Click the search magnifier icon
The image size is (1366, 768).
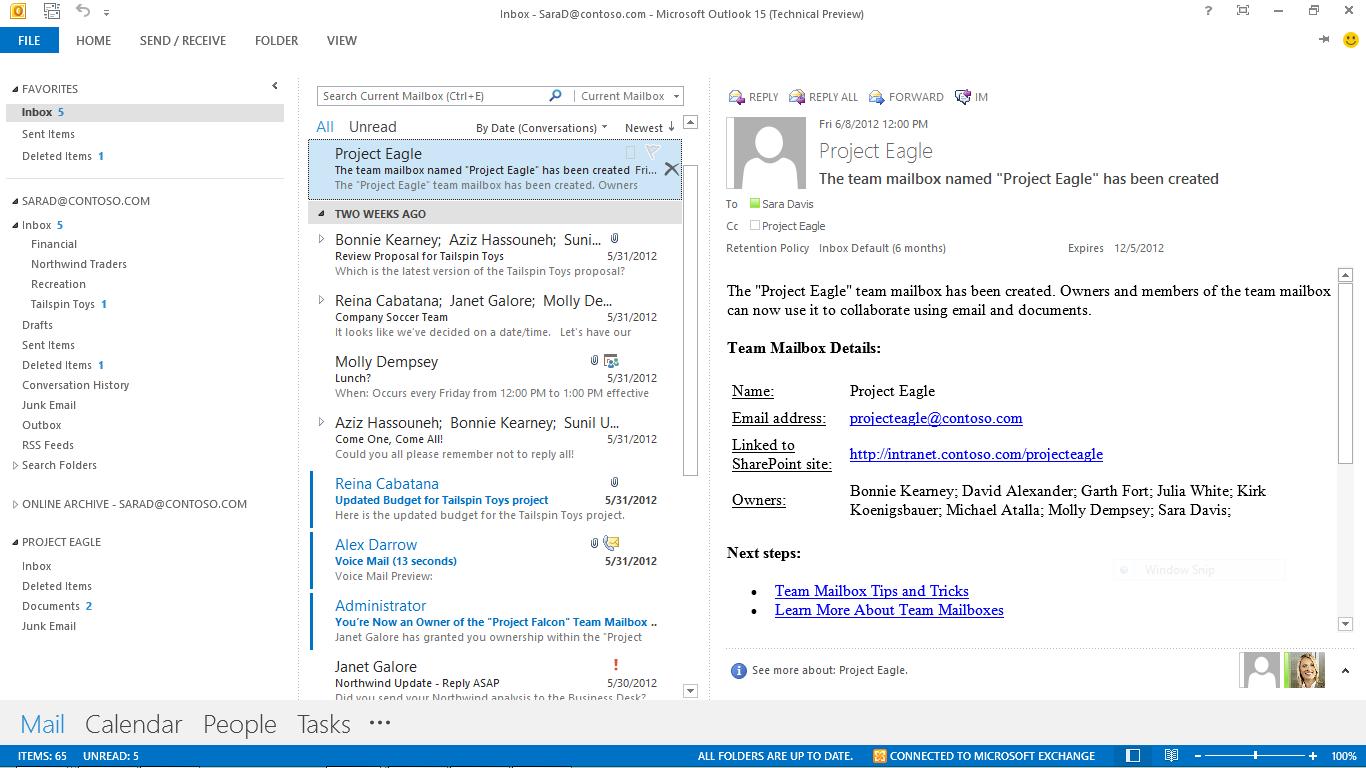pyautogui.click(x=556, y=96)
